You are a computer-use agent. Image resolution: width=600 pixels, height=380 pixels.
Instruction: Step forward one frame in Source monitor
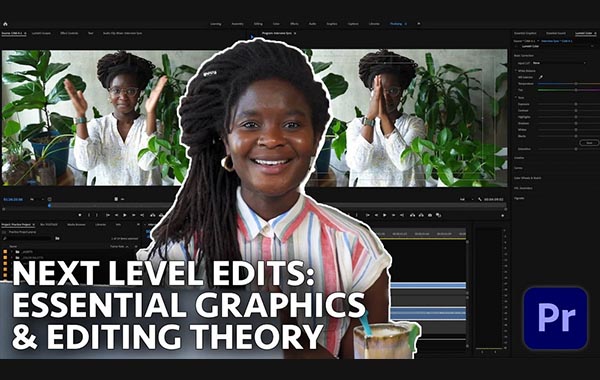133,215
